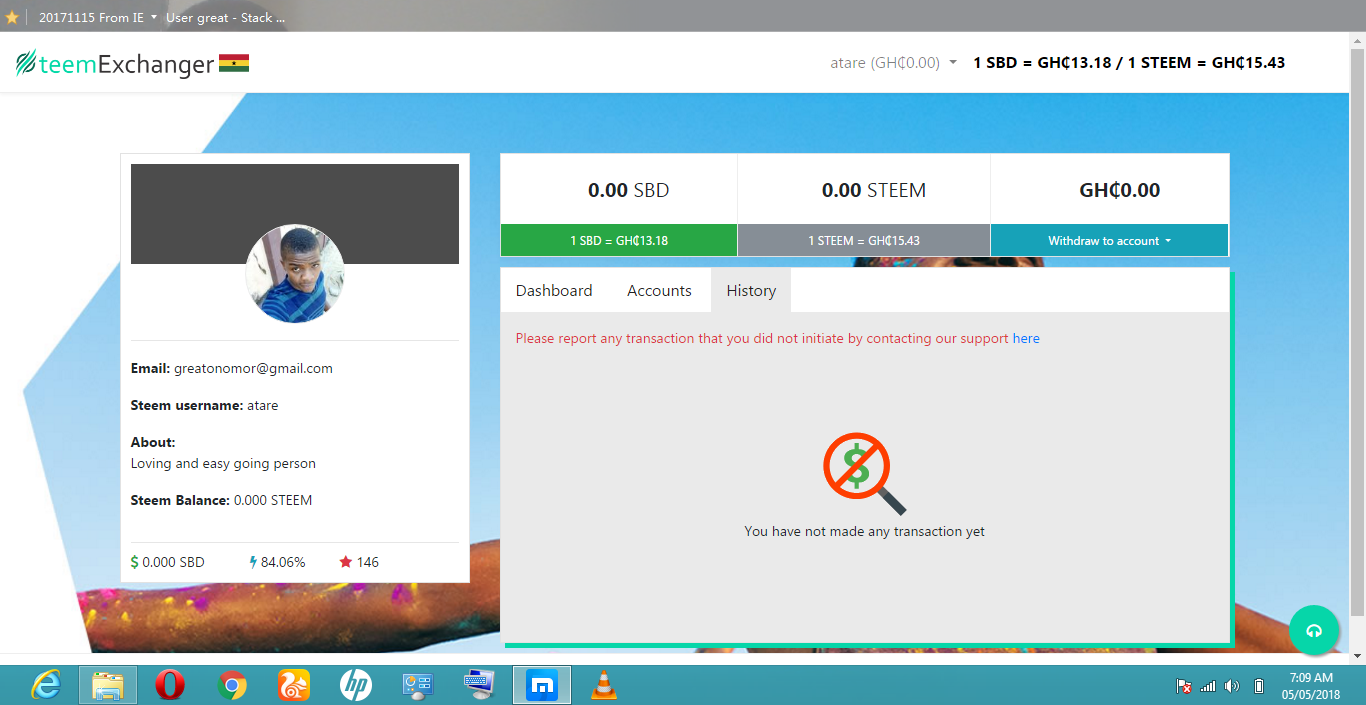
Task: Click the support contact link labeled here
Action: [x=1026, y=338]
